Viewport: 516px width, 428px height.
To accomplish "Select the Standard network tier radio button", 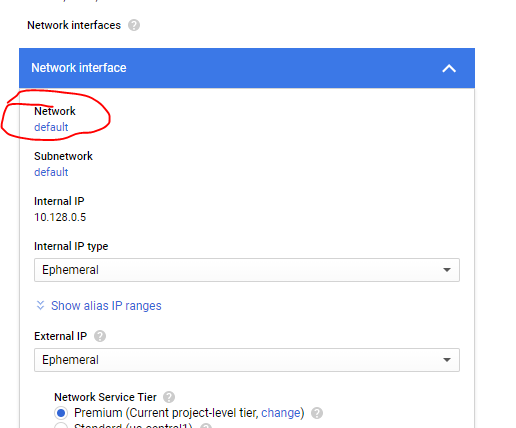I will [61, 425].
